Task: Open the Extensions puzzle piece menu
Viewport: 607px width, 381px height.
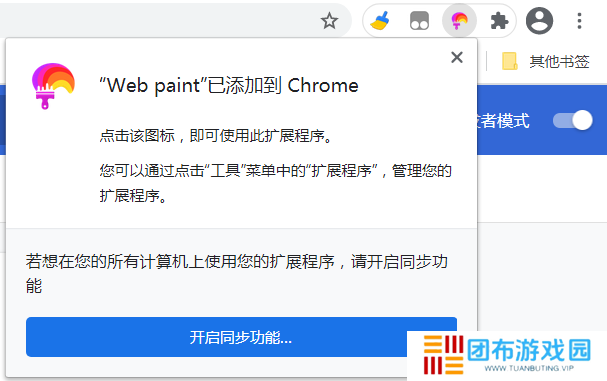Action: click(x=499, y=21)
